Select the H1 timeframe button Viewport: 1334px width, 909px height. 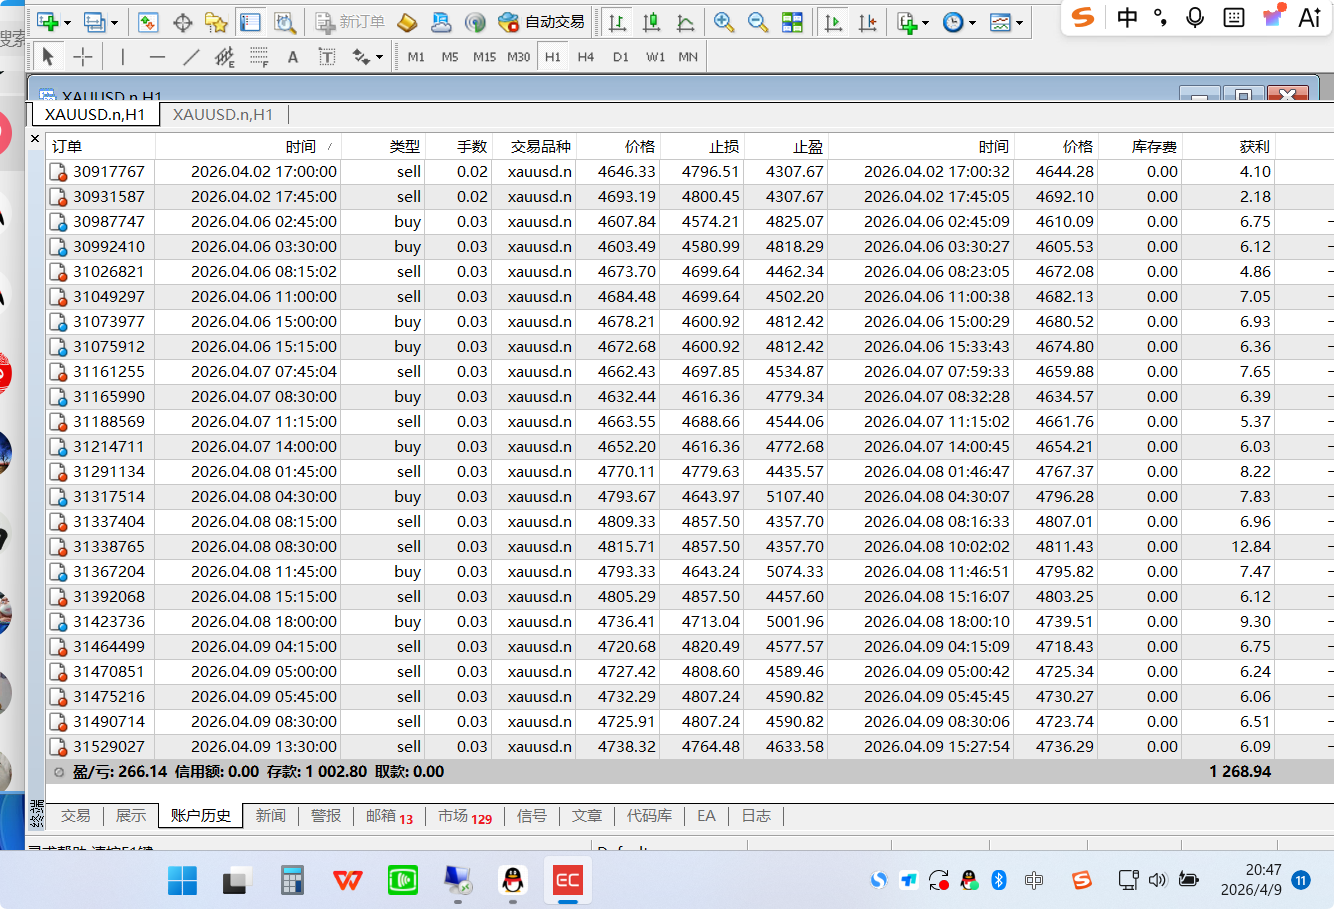553,57
